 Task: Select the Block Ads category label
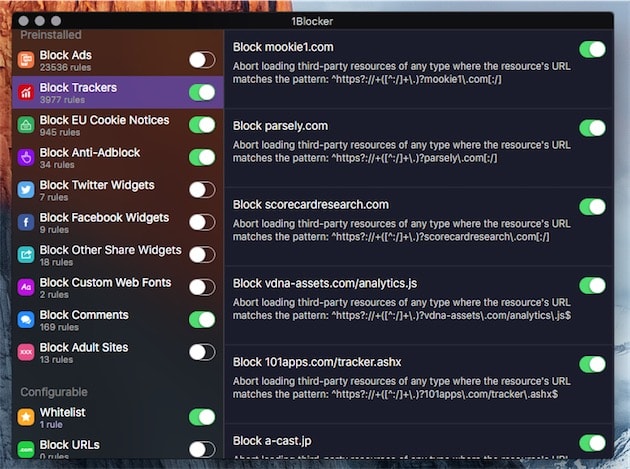65,55
